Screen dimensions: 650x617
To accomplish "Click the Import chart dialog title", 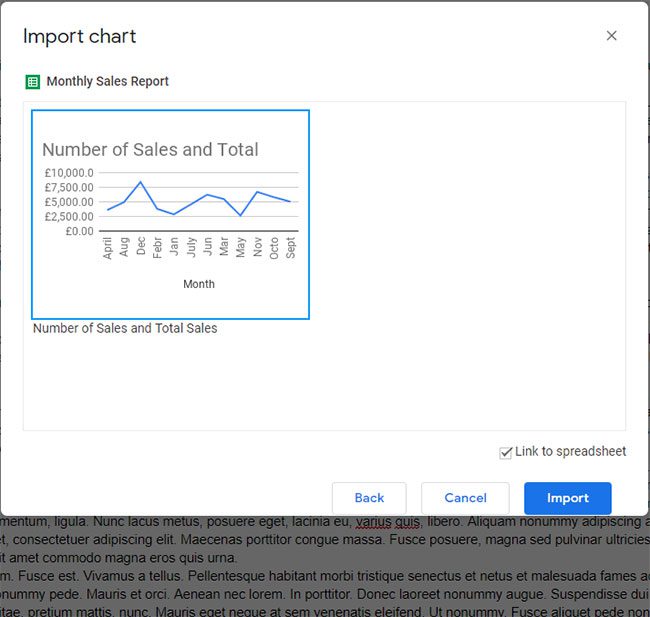I will point(80,37).
